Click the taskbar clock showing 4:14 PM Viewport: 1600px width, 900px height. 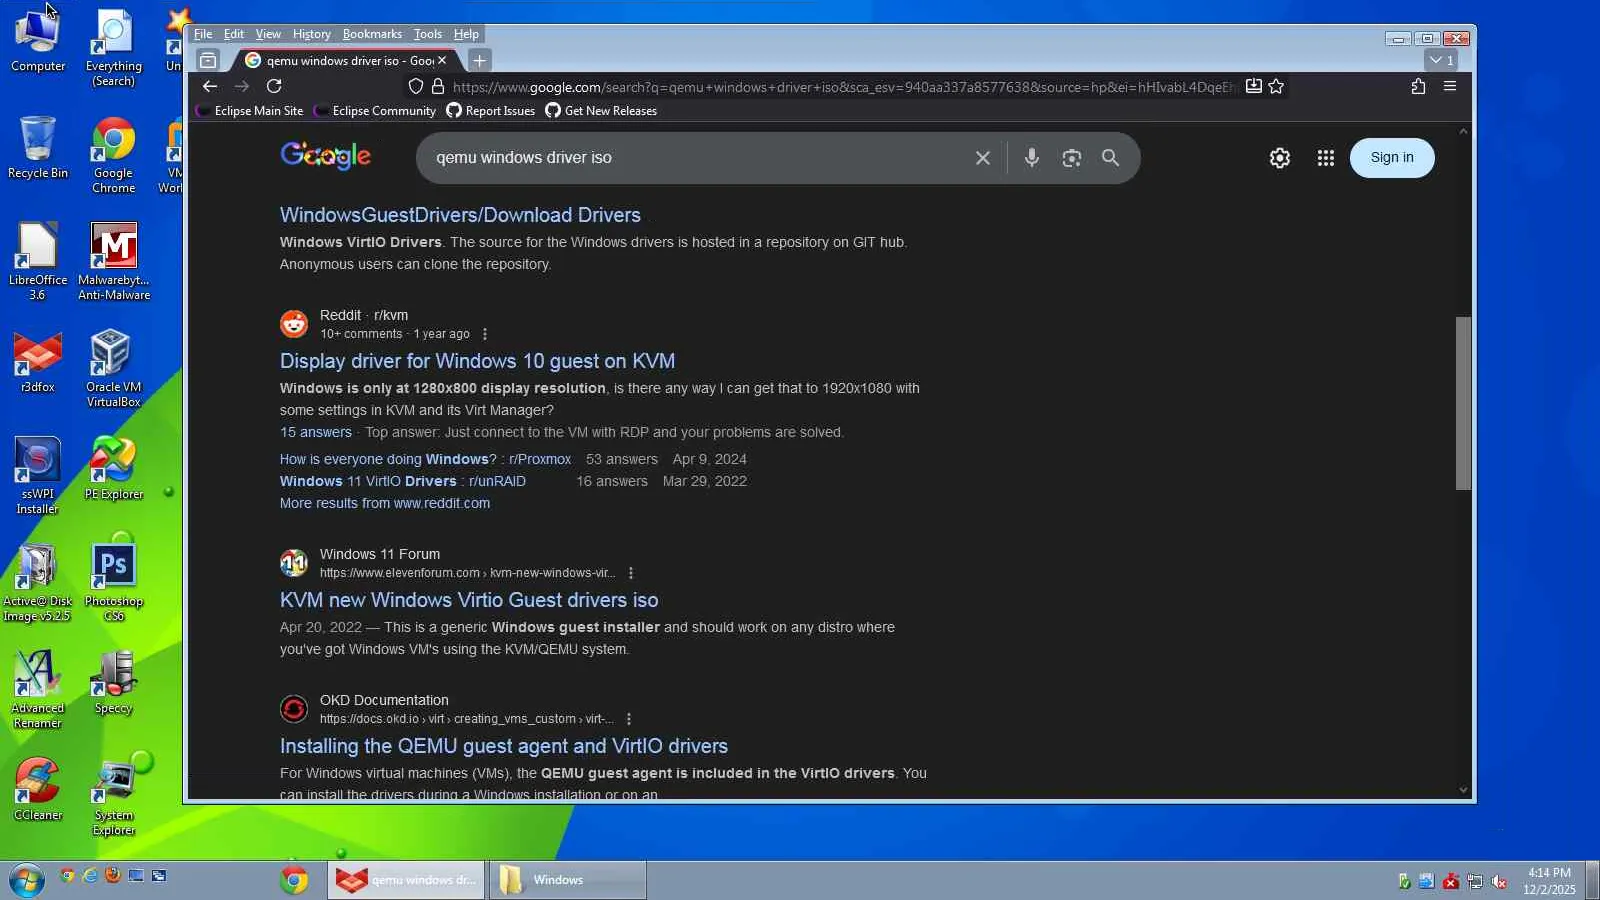(x=1549, y=881)
